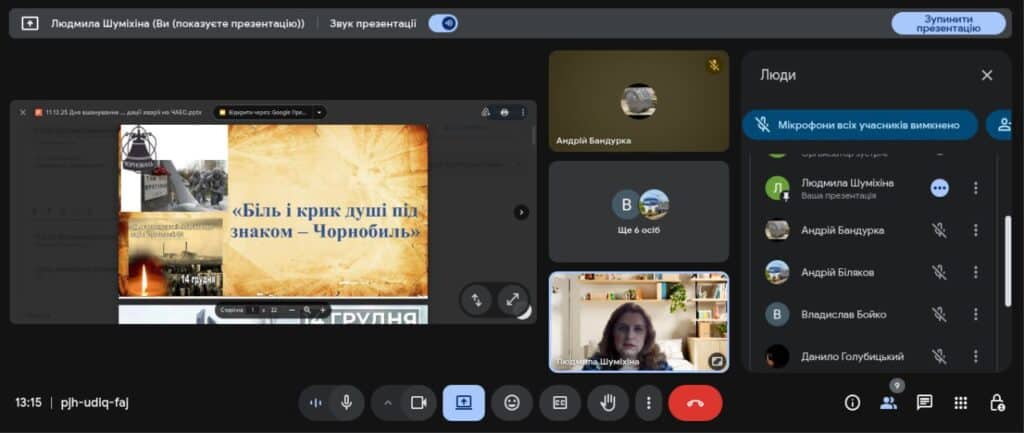Toggle the microphone button in call controls

(346, 402)
